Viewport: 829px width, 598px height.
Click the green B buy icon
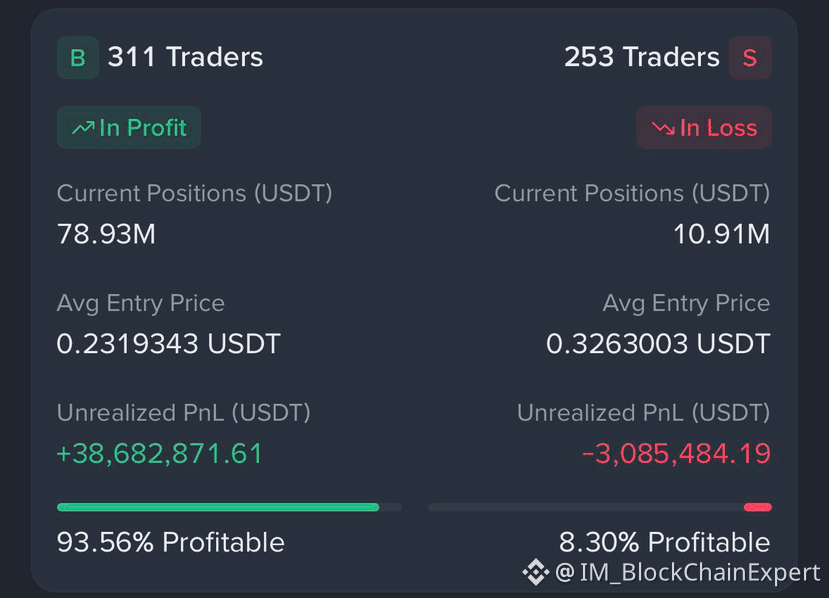point(78,58)
